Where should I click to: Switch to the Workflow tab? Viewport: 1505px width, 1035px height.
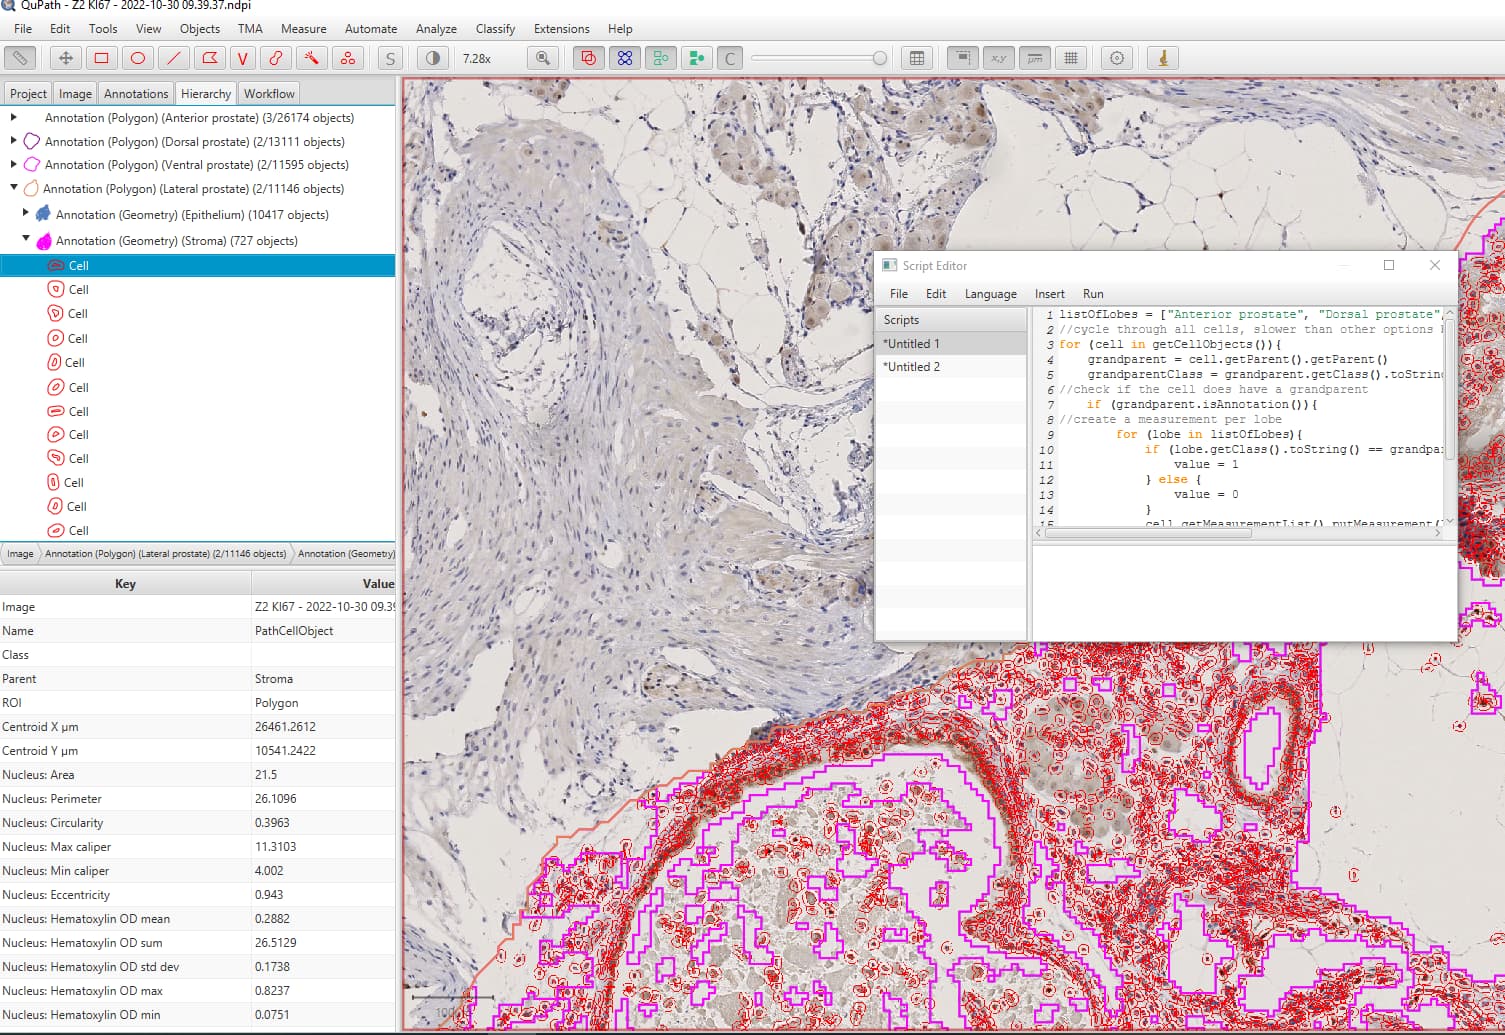268,93
